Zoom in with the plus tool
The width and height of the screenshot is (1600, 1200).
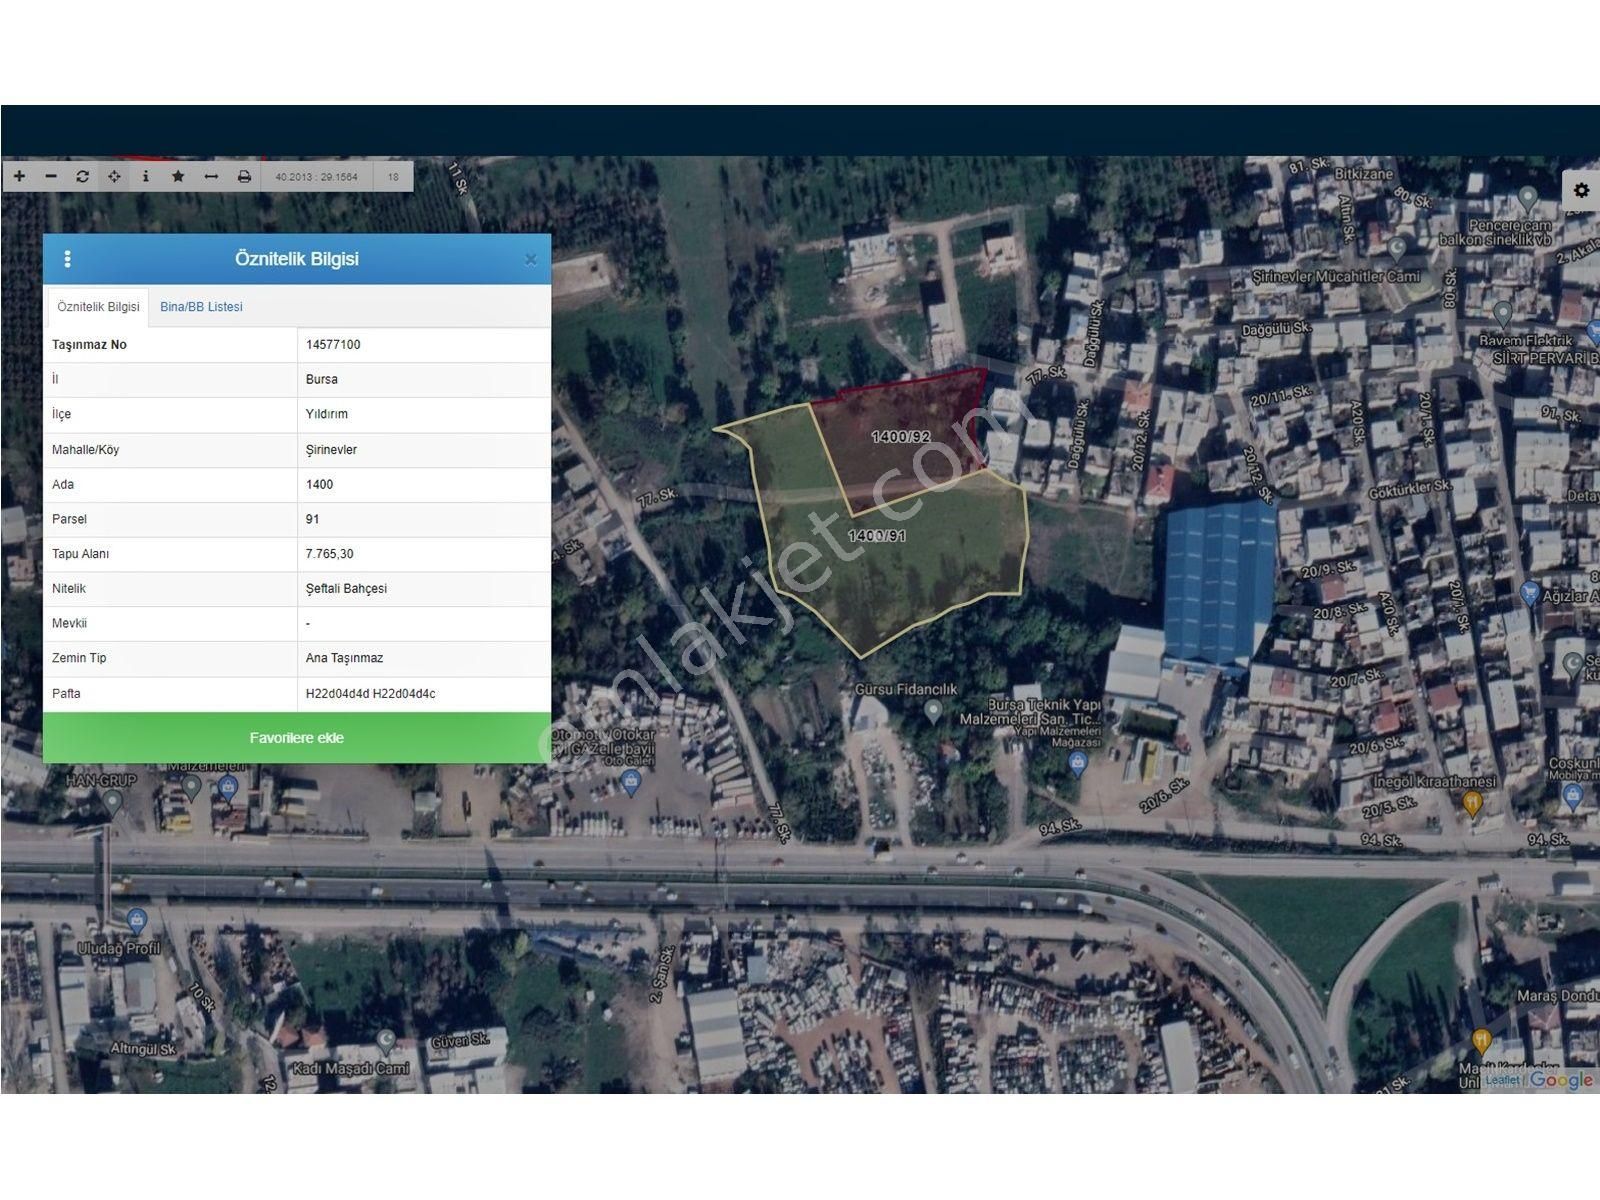pos(19,176)
